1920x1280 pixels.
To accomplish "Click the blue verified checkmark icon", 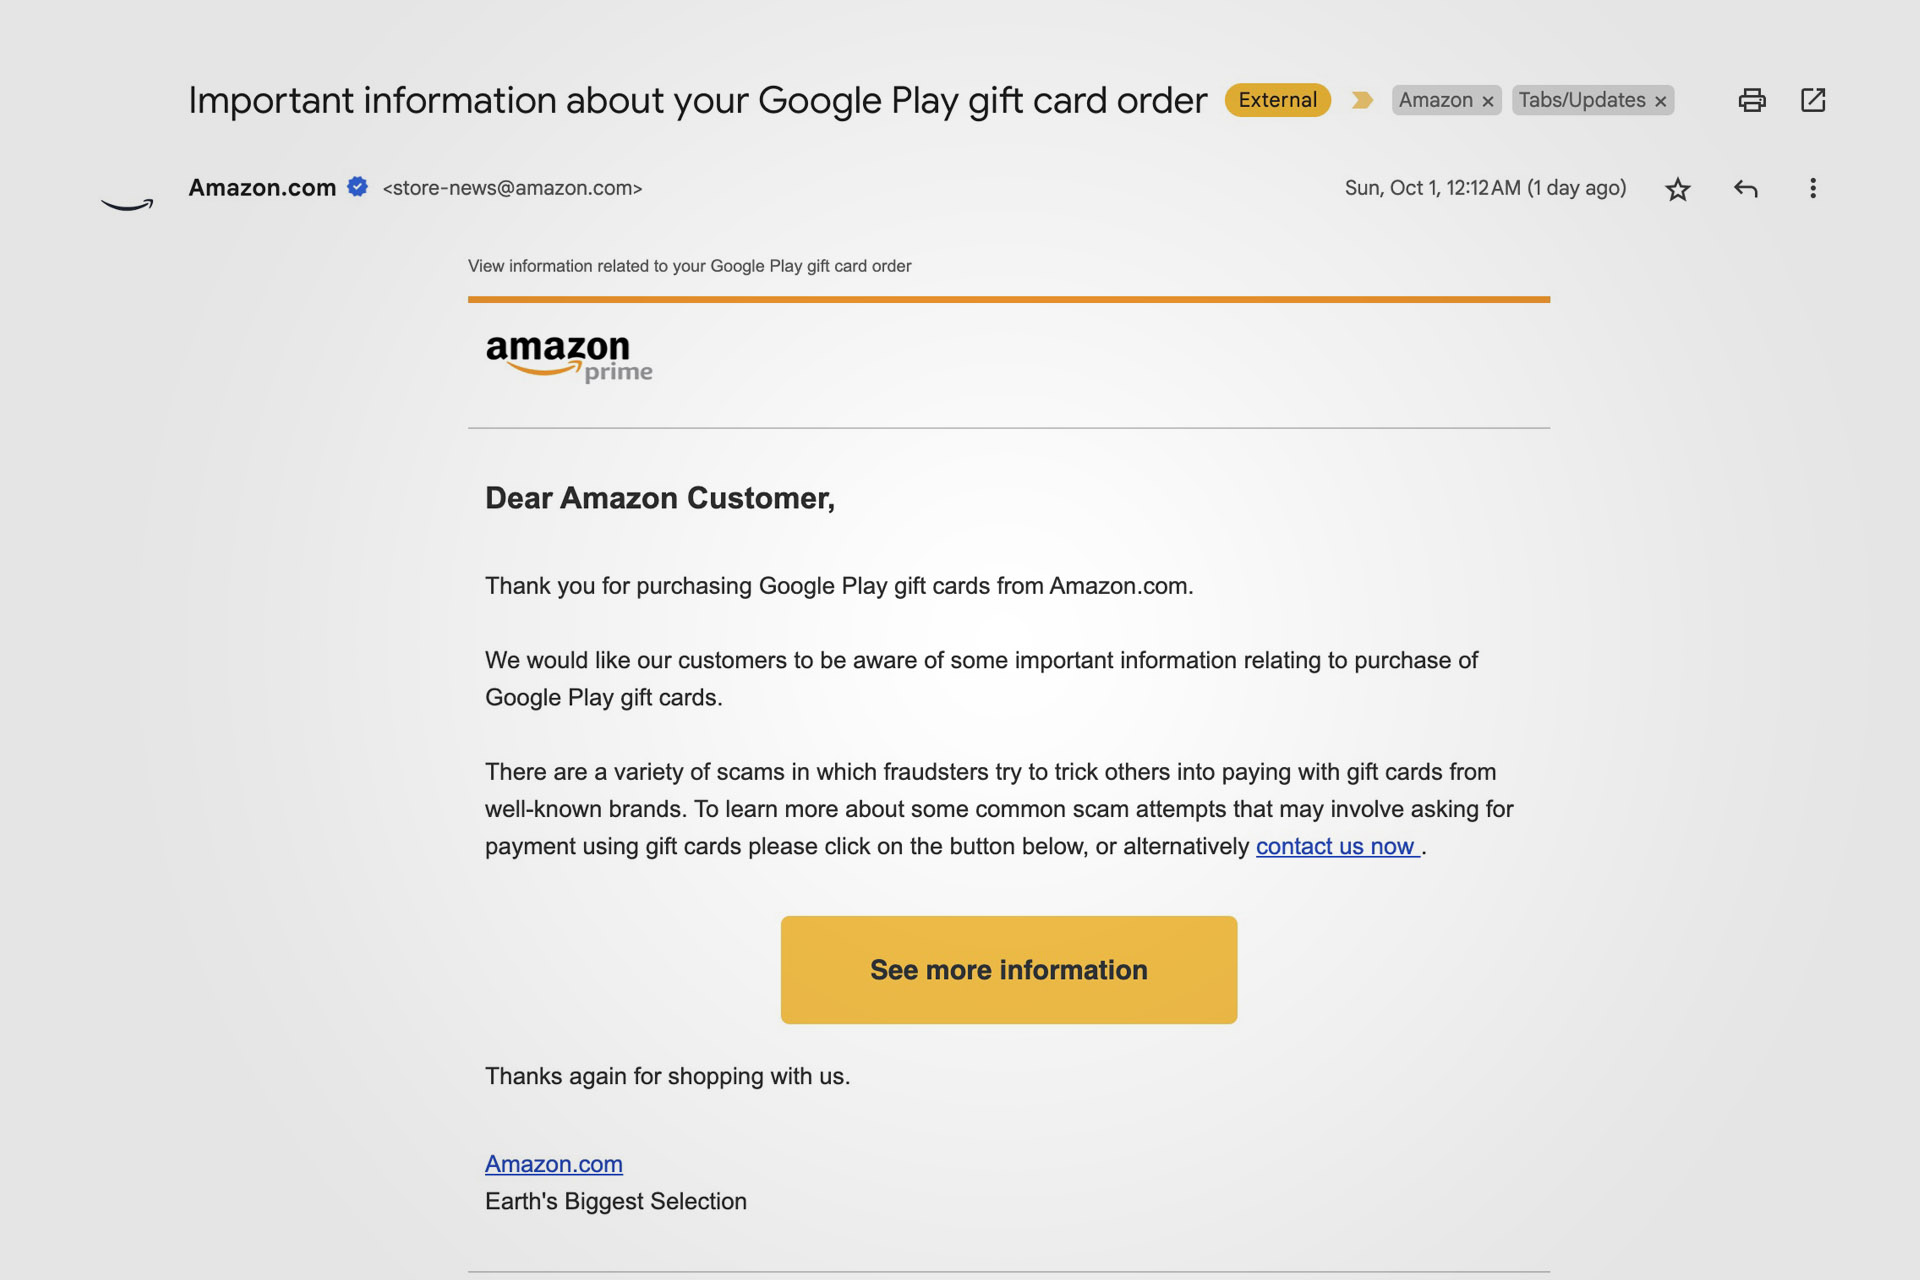I will click(x=360, y=187).
